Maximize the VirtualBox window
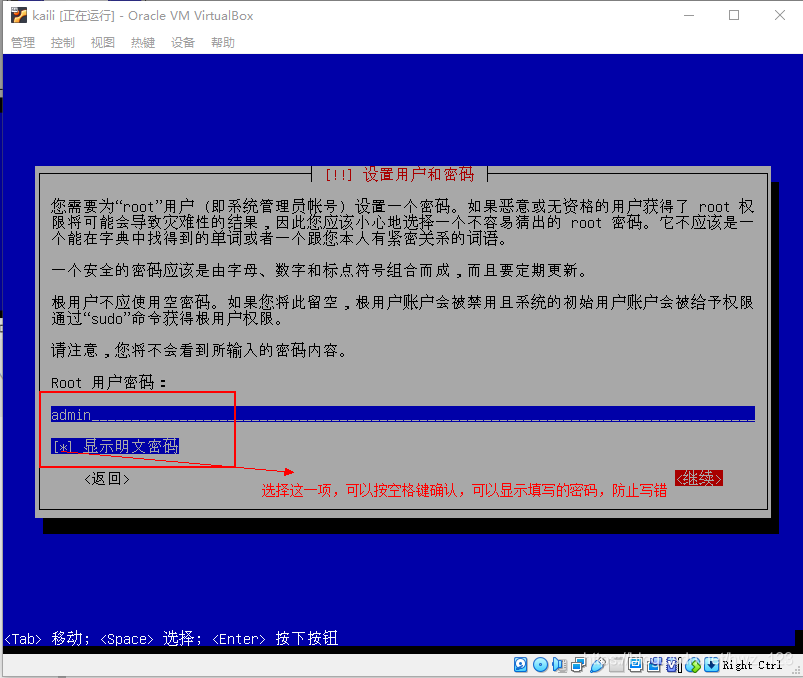The width and height of the screenshot is (803, 678). coord(734,15)
